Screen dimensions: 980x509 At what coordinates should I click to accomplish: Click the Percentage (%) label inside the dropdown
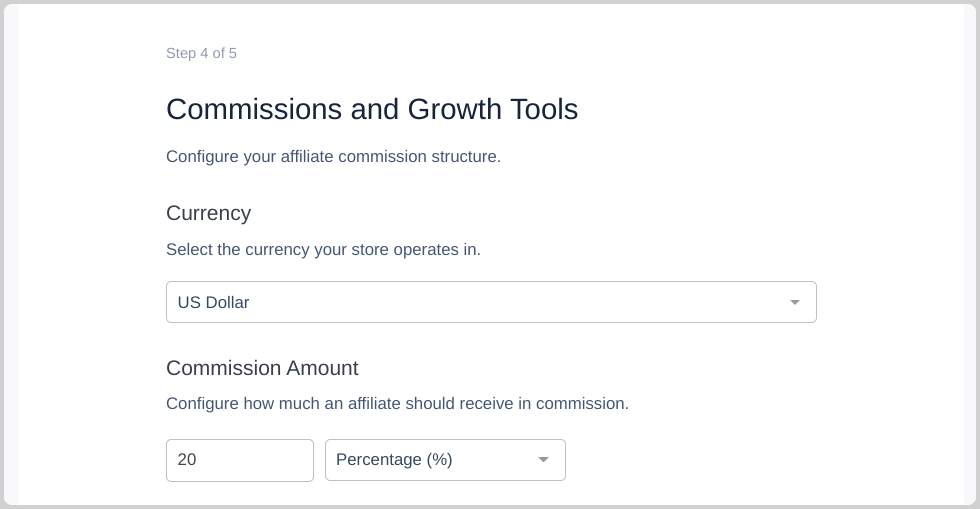[394, 460]
